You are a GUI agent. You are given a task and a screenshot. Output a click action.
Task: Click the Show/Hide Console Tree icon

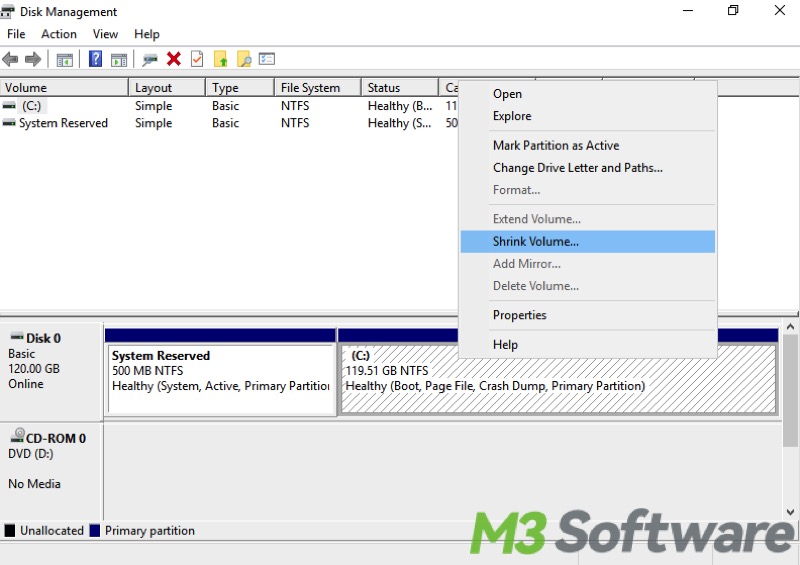[x=65, y=60]
